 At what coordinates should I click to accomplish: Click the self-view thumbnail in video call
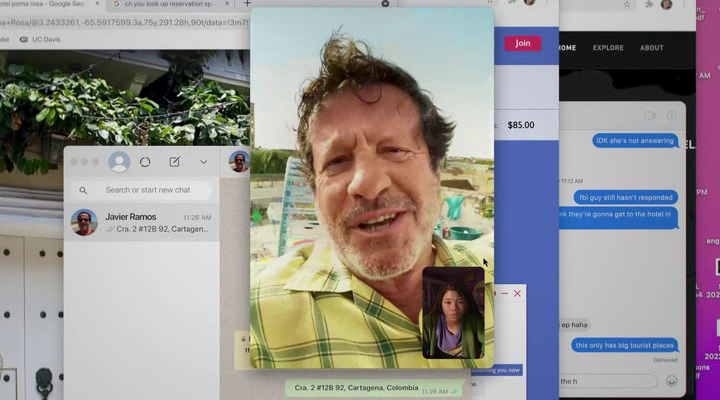[x=453, y=313]
